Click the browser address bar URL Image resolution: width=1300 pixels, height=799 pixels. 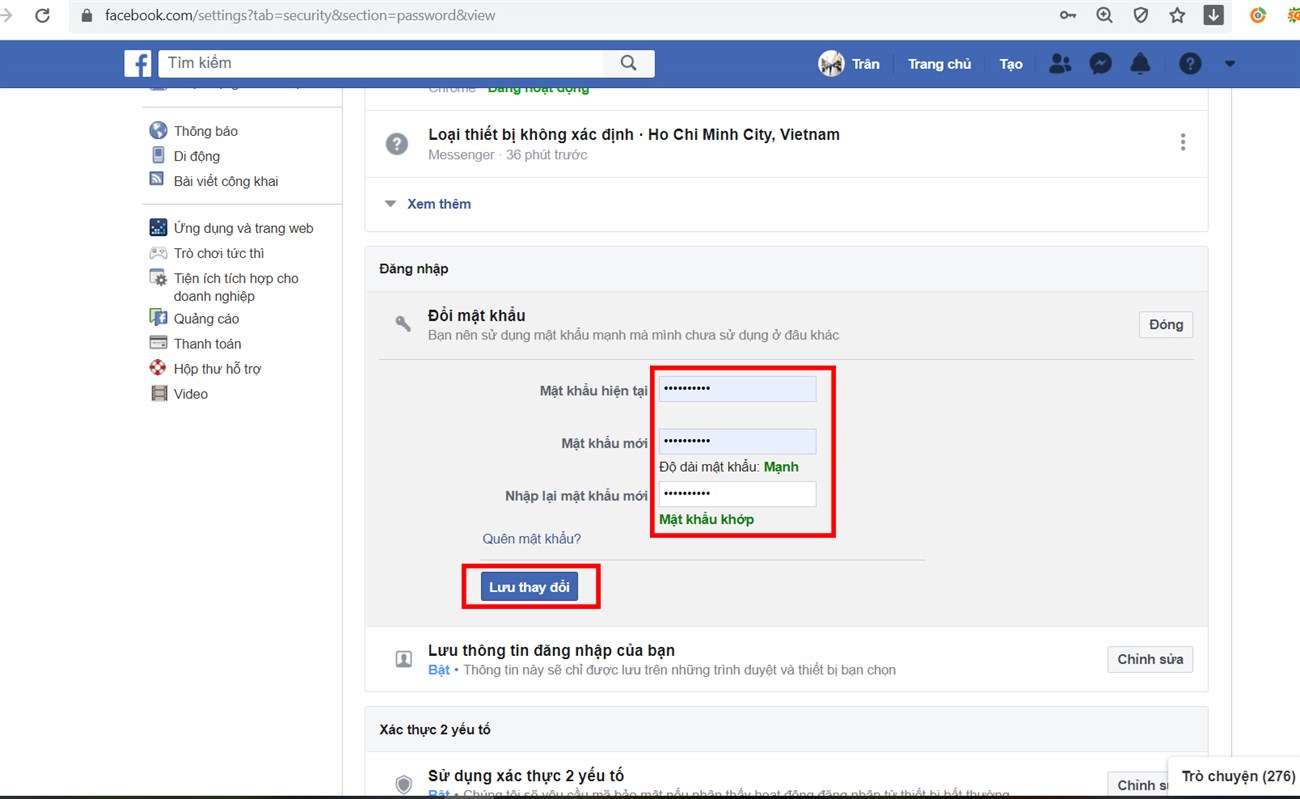tap(300, 15)
